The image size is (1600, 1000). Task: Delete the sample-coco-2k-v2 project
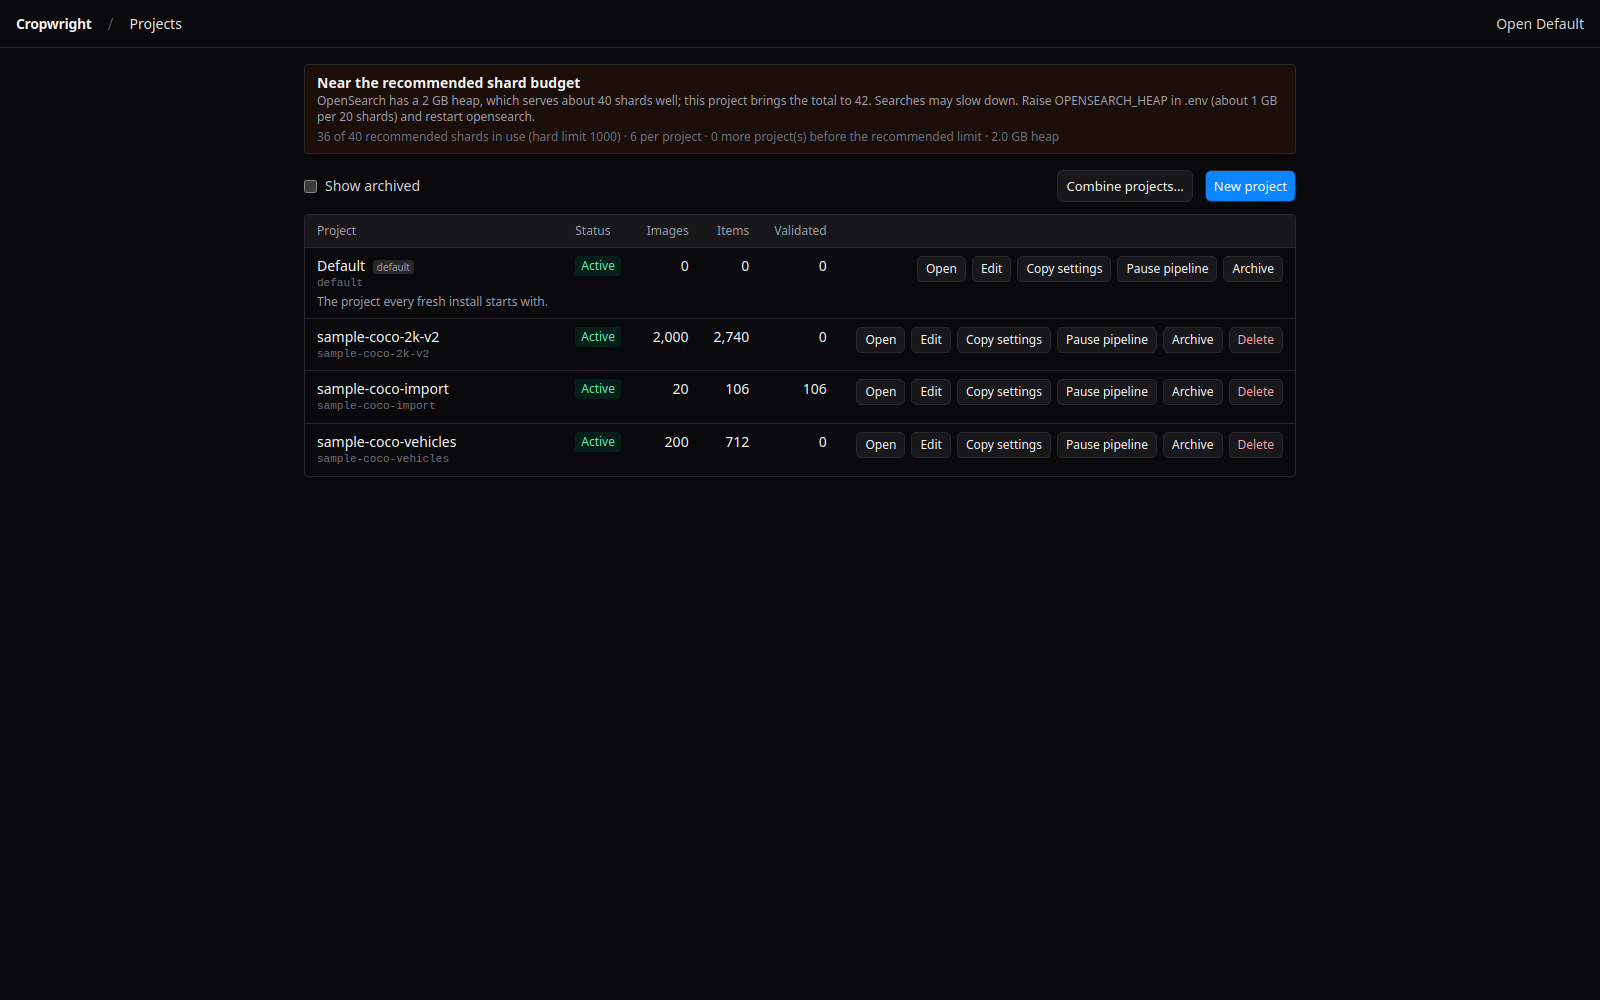tap(1256, 340)
